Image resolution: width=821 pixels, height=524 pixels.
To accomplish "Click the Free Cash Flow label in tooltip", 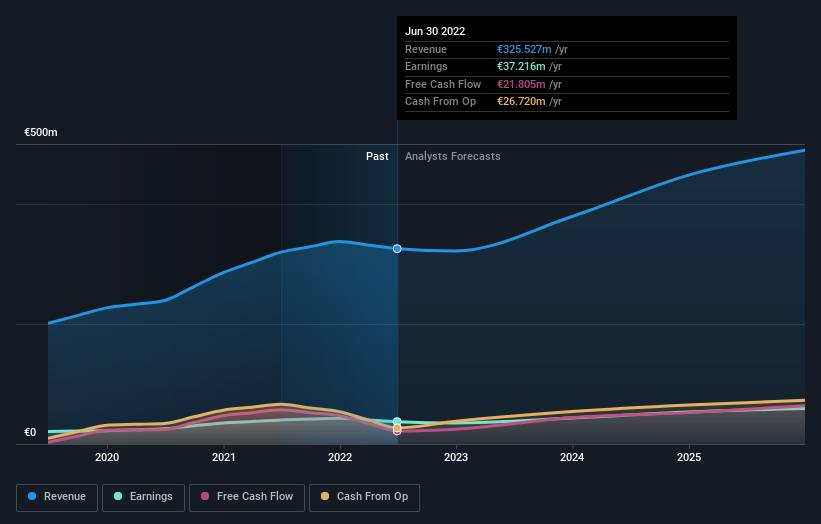I will [443, 84].
